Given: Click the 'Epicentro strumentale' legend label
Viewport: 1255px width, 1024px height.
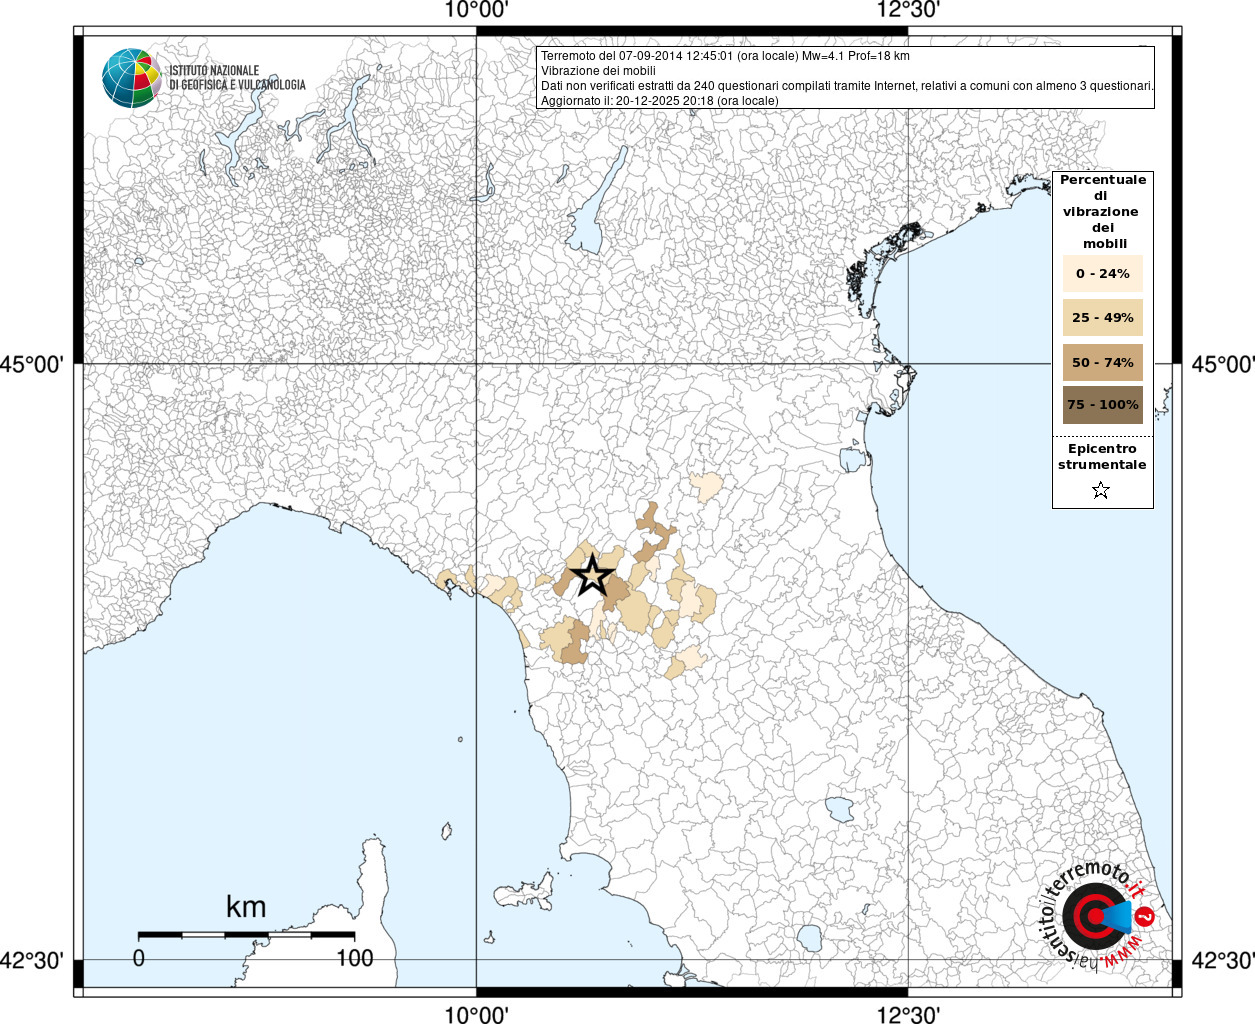Looking at the screenshot, I should [x=1102, y=456].
